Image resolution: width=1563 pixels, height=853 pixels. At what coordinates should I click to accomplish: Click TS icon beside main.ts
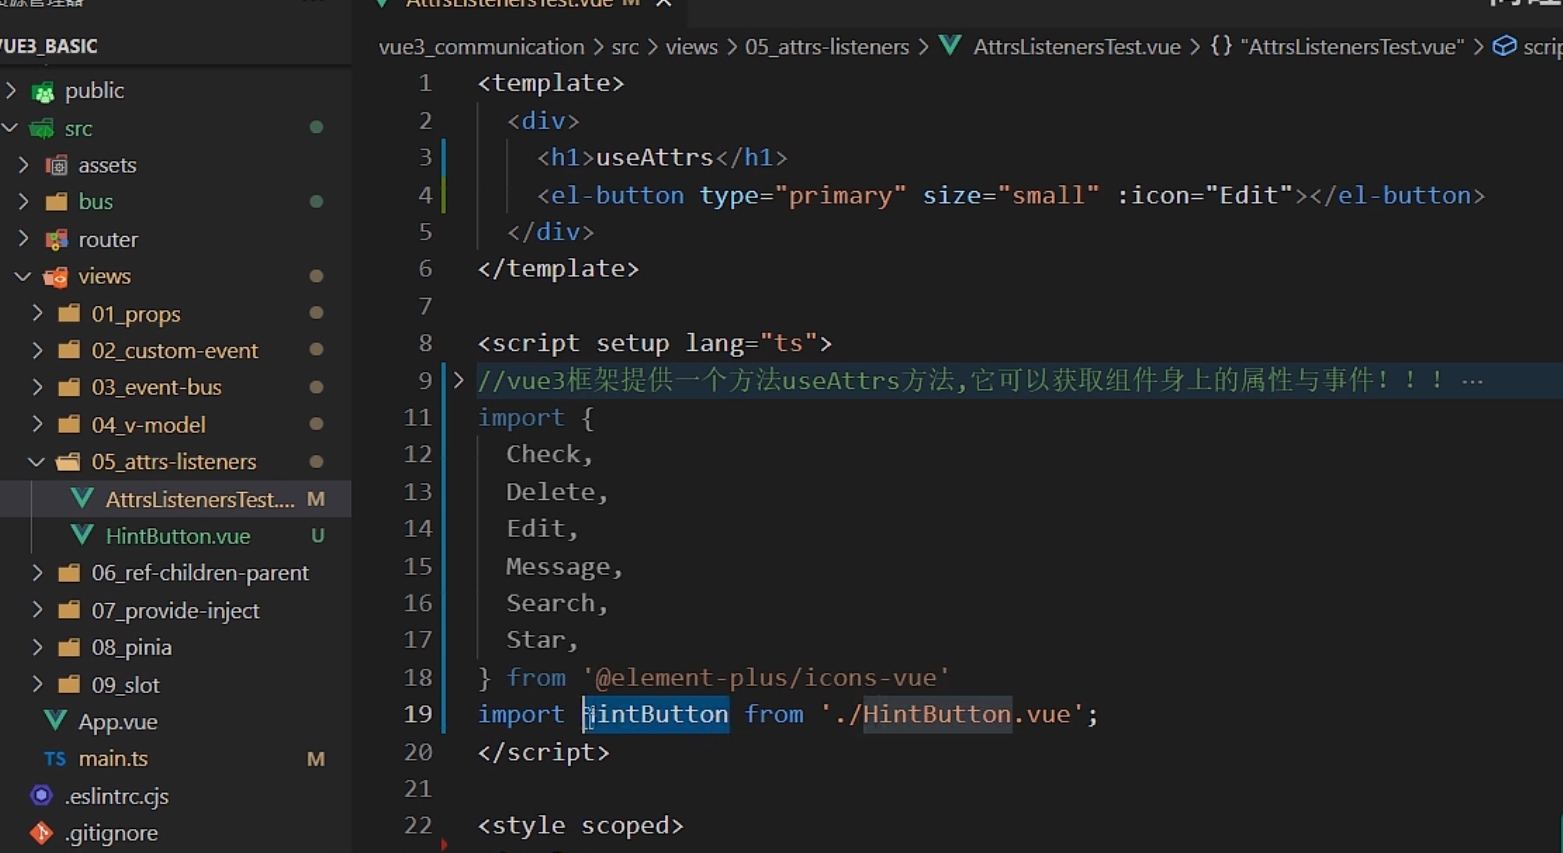[56, 759]
